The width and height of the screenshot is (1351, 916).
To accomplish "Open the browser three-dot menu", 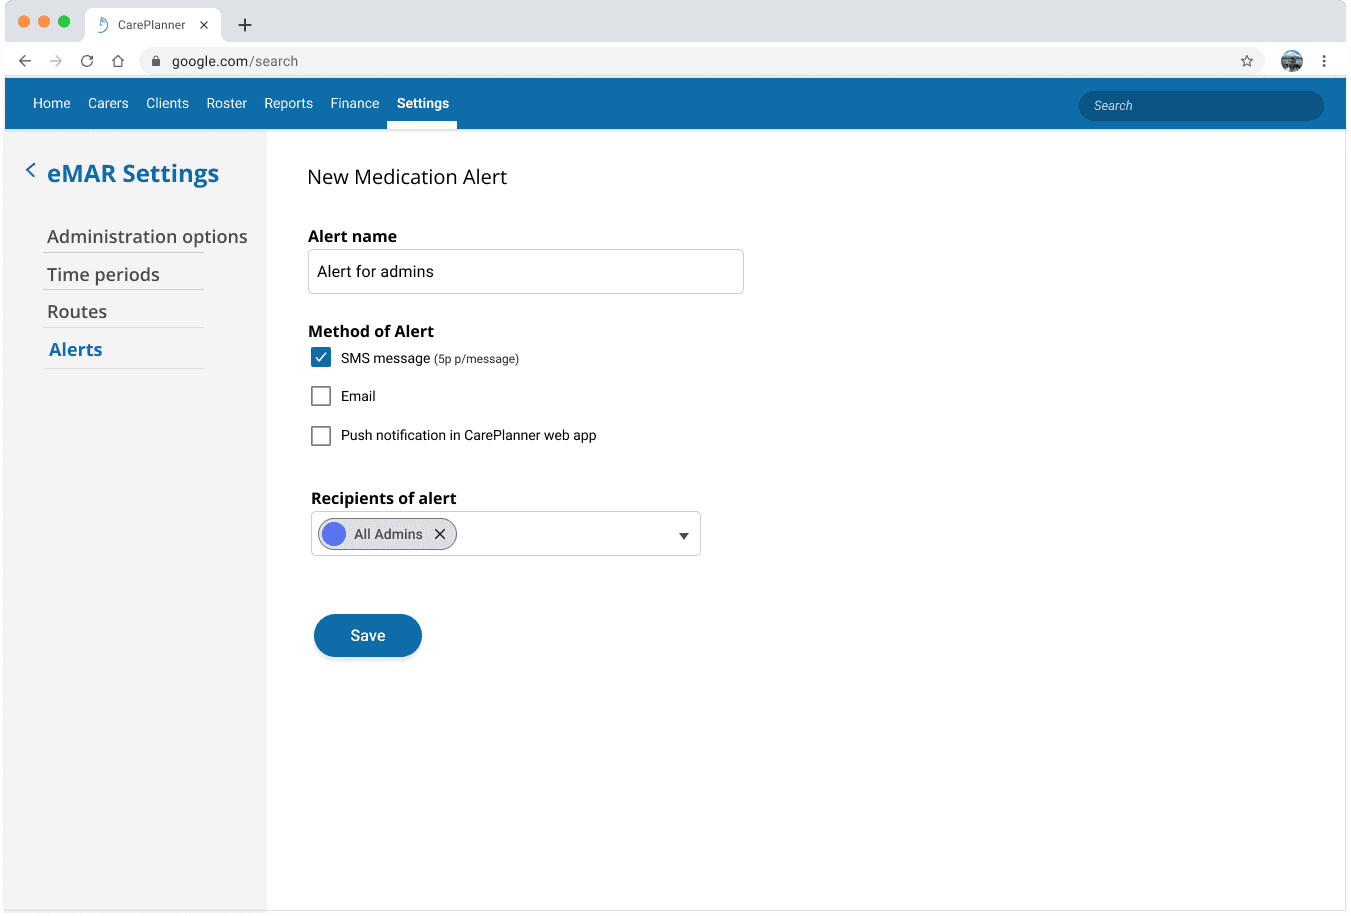I will point(1324,61).
